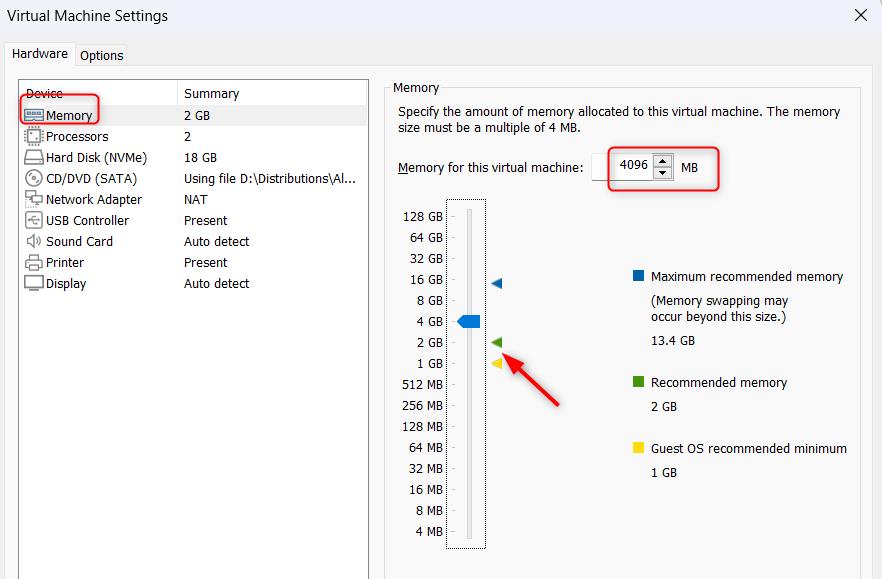Click the 4 MB slider scale label
This screenshot has height=579, width=882.
tap(429, 532)
